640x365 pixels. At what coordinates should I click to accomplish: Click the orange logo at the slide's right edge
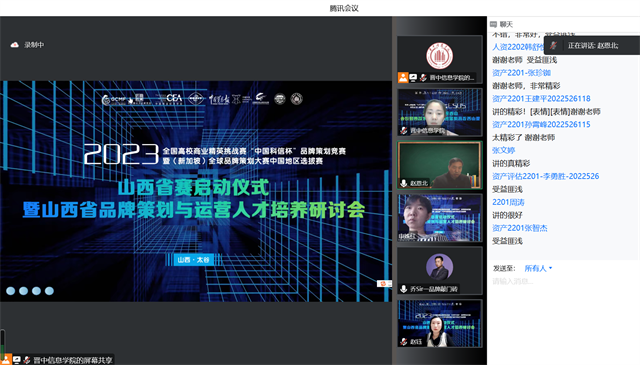[384, 283]
